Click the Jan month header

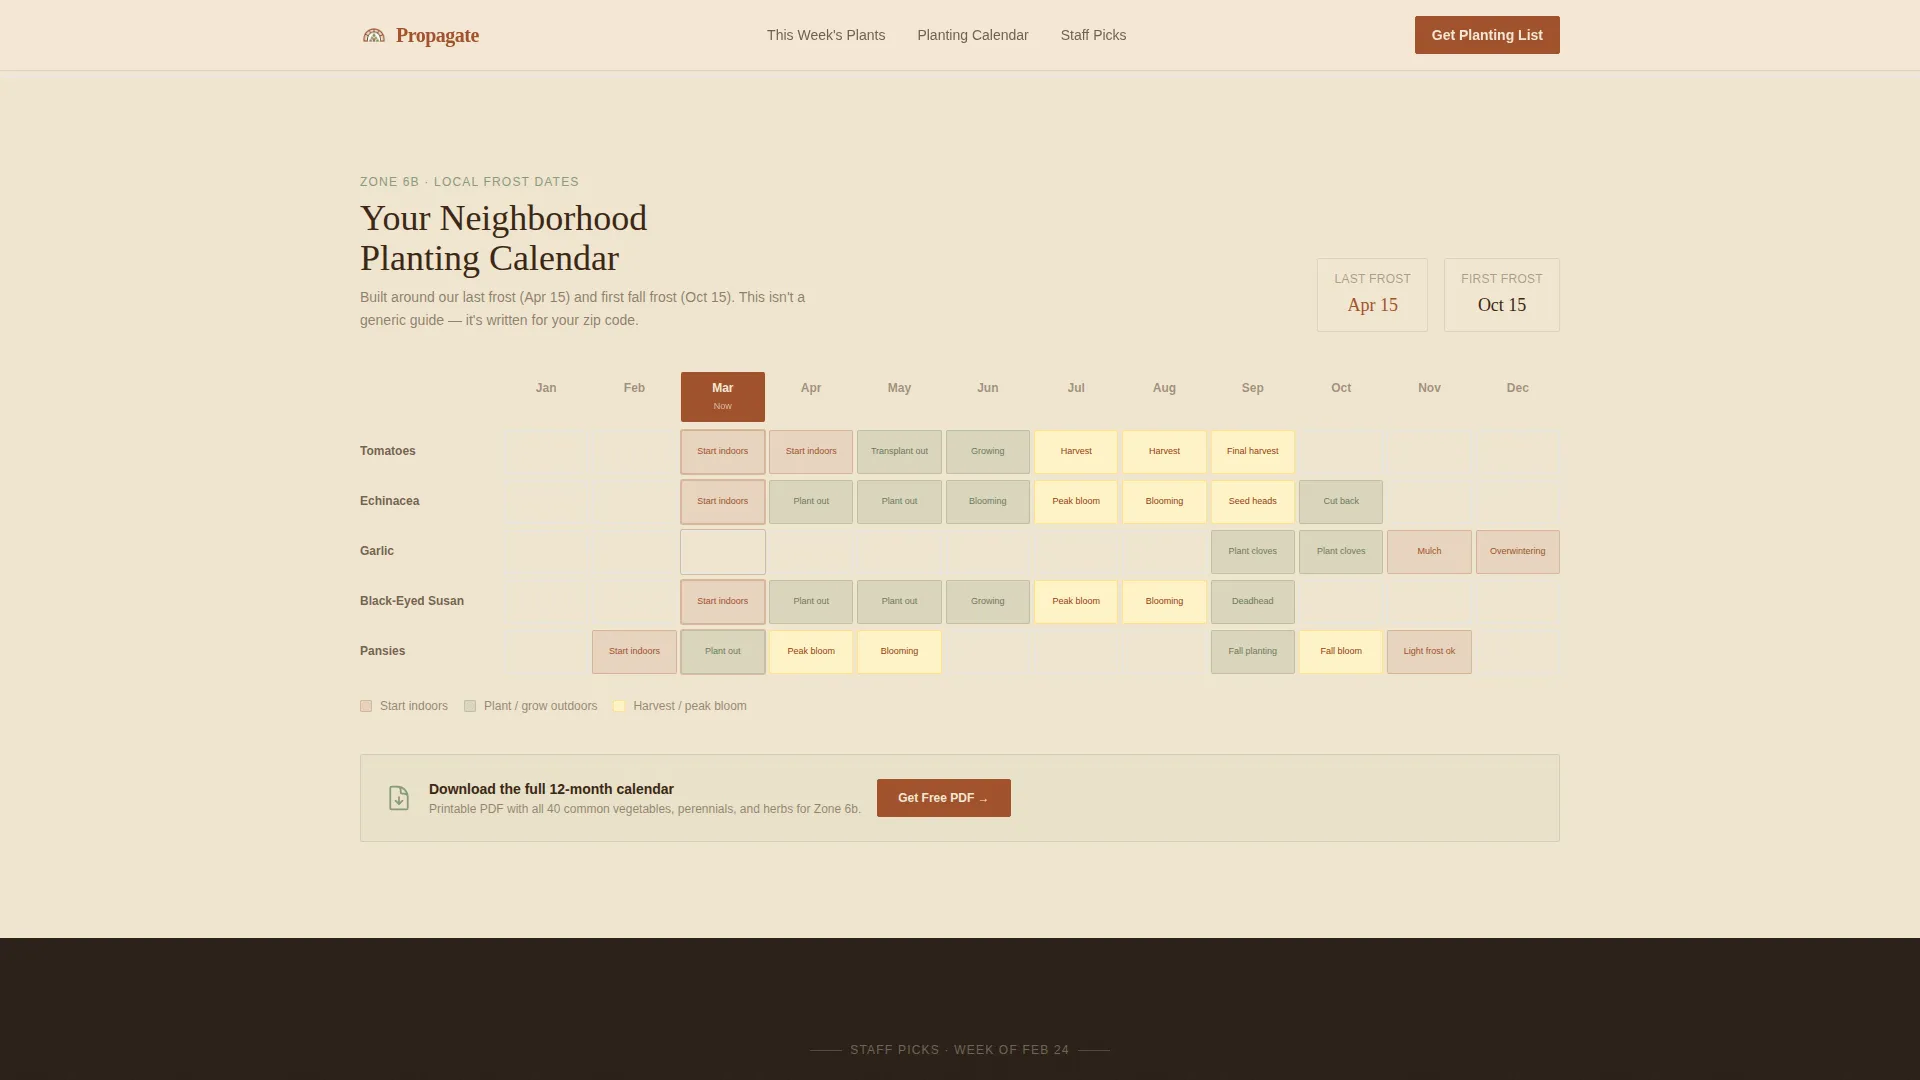(546, 388)
